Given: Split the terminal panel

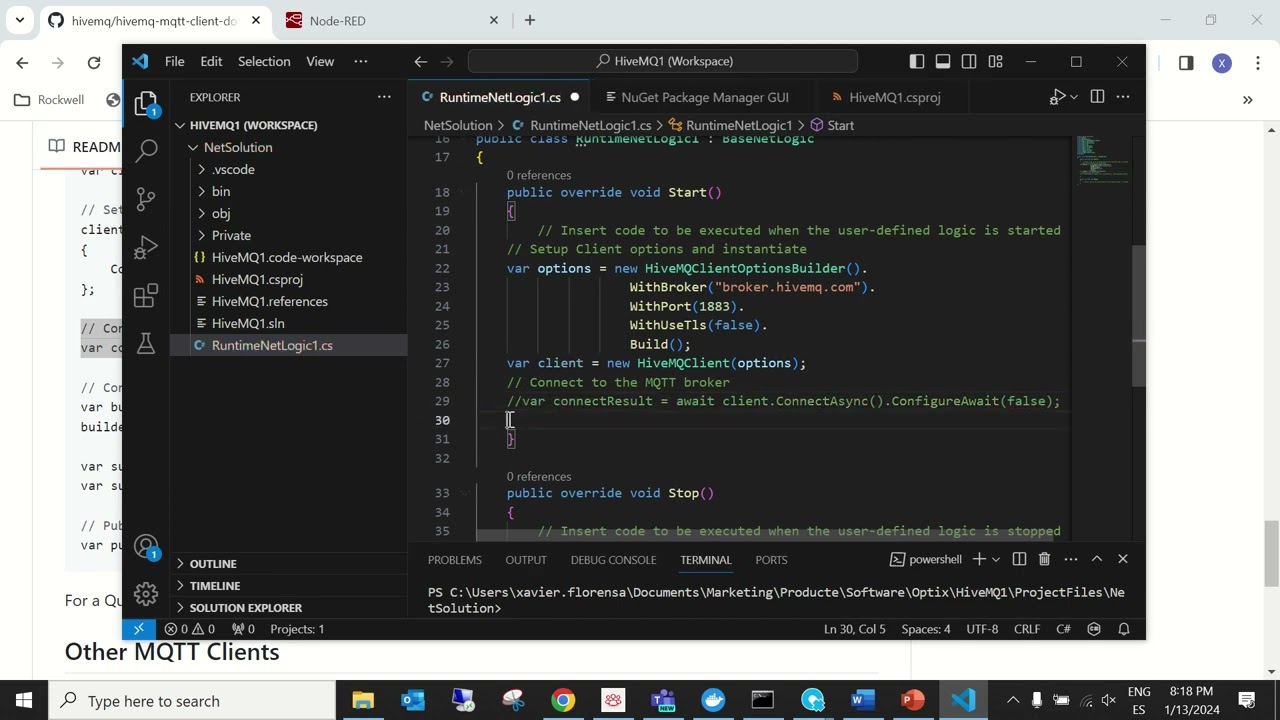Looking at the screenshot, I should pos(1019,559).
